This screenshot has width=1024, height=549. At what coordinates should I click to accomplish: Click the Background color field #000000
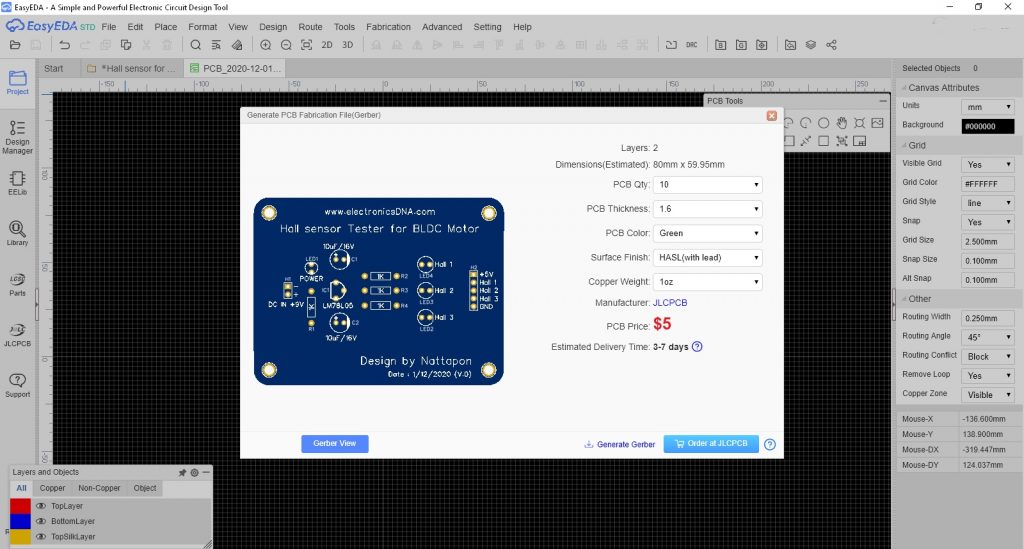click(x=987, y=126)
